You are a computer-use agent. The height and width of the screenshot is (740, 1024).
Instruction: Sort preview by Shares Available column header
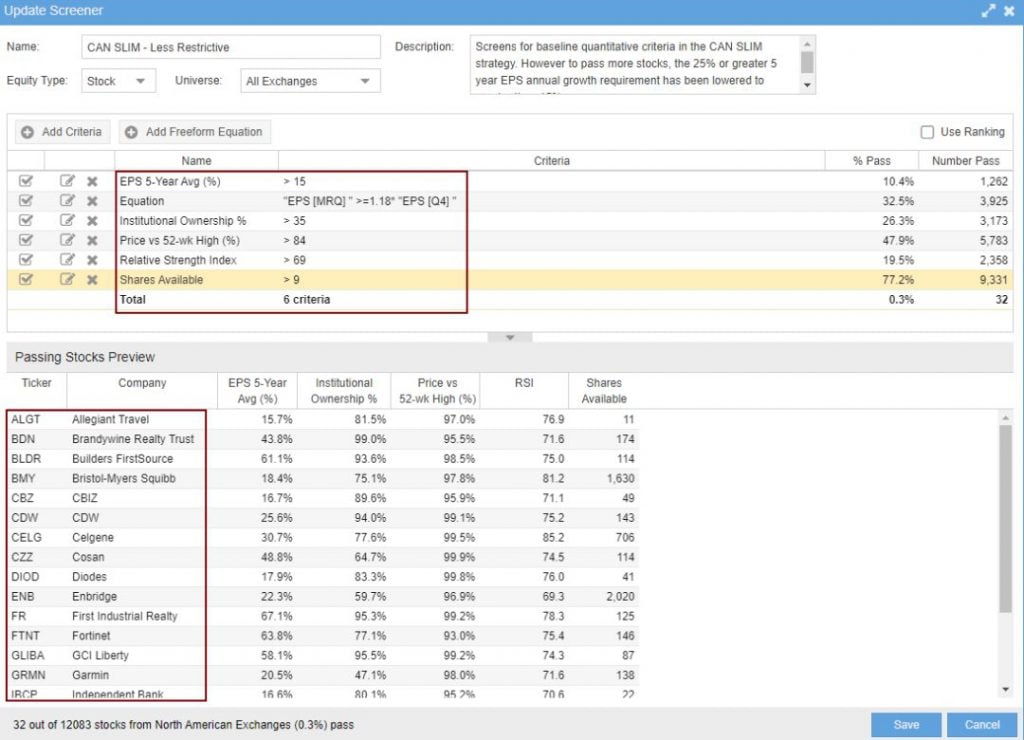pyautogui.click(x=603, y=390)
